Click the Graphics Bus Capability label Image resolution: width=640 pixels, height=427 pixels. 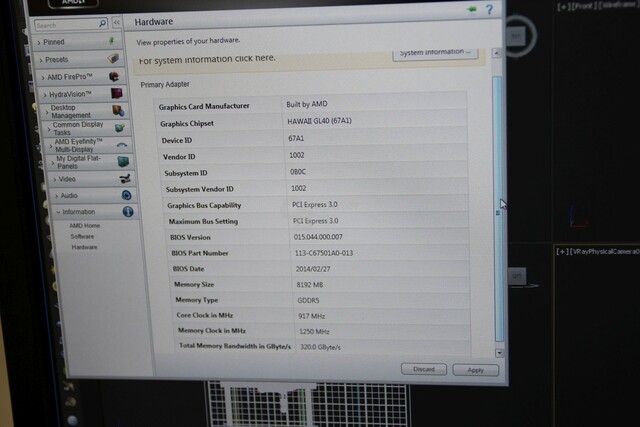point(204,205)
